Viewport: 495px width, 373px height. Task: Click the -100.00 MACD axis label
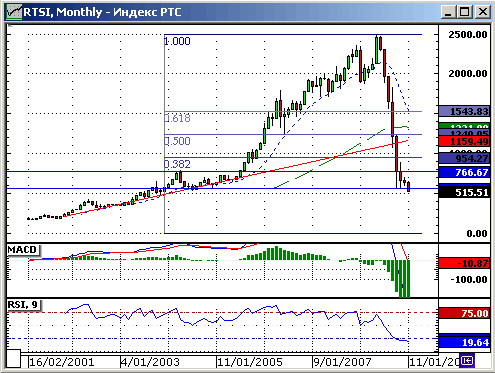pyautogui.click(x=469, y=279)
